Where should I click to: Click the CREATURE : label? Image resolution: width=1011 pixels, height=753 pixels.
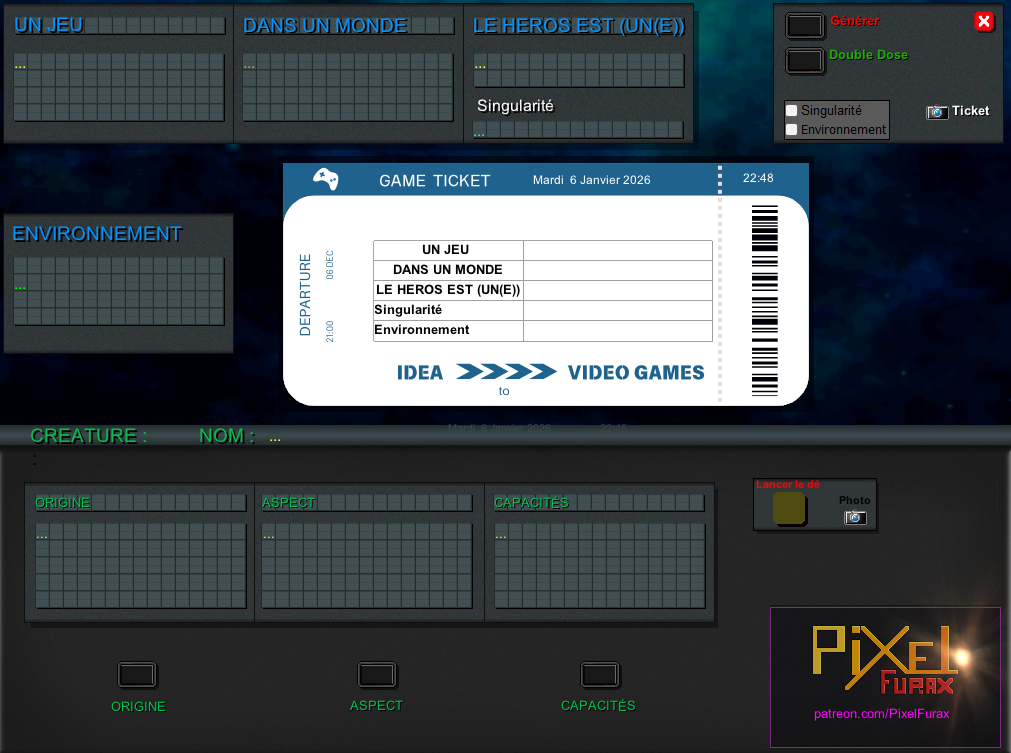[88, 436]
